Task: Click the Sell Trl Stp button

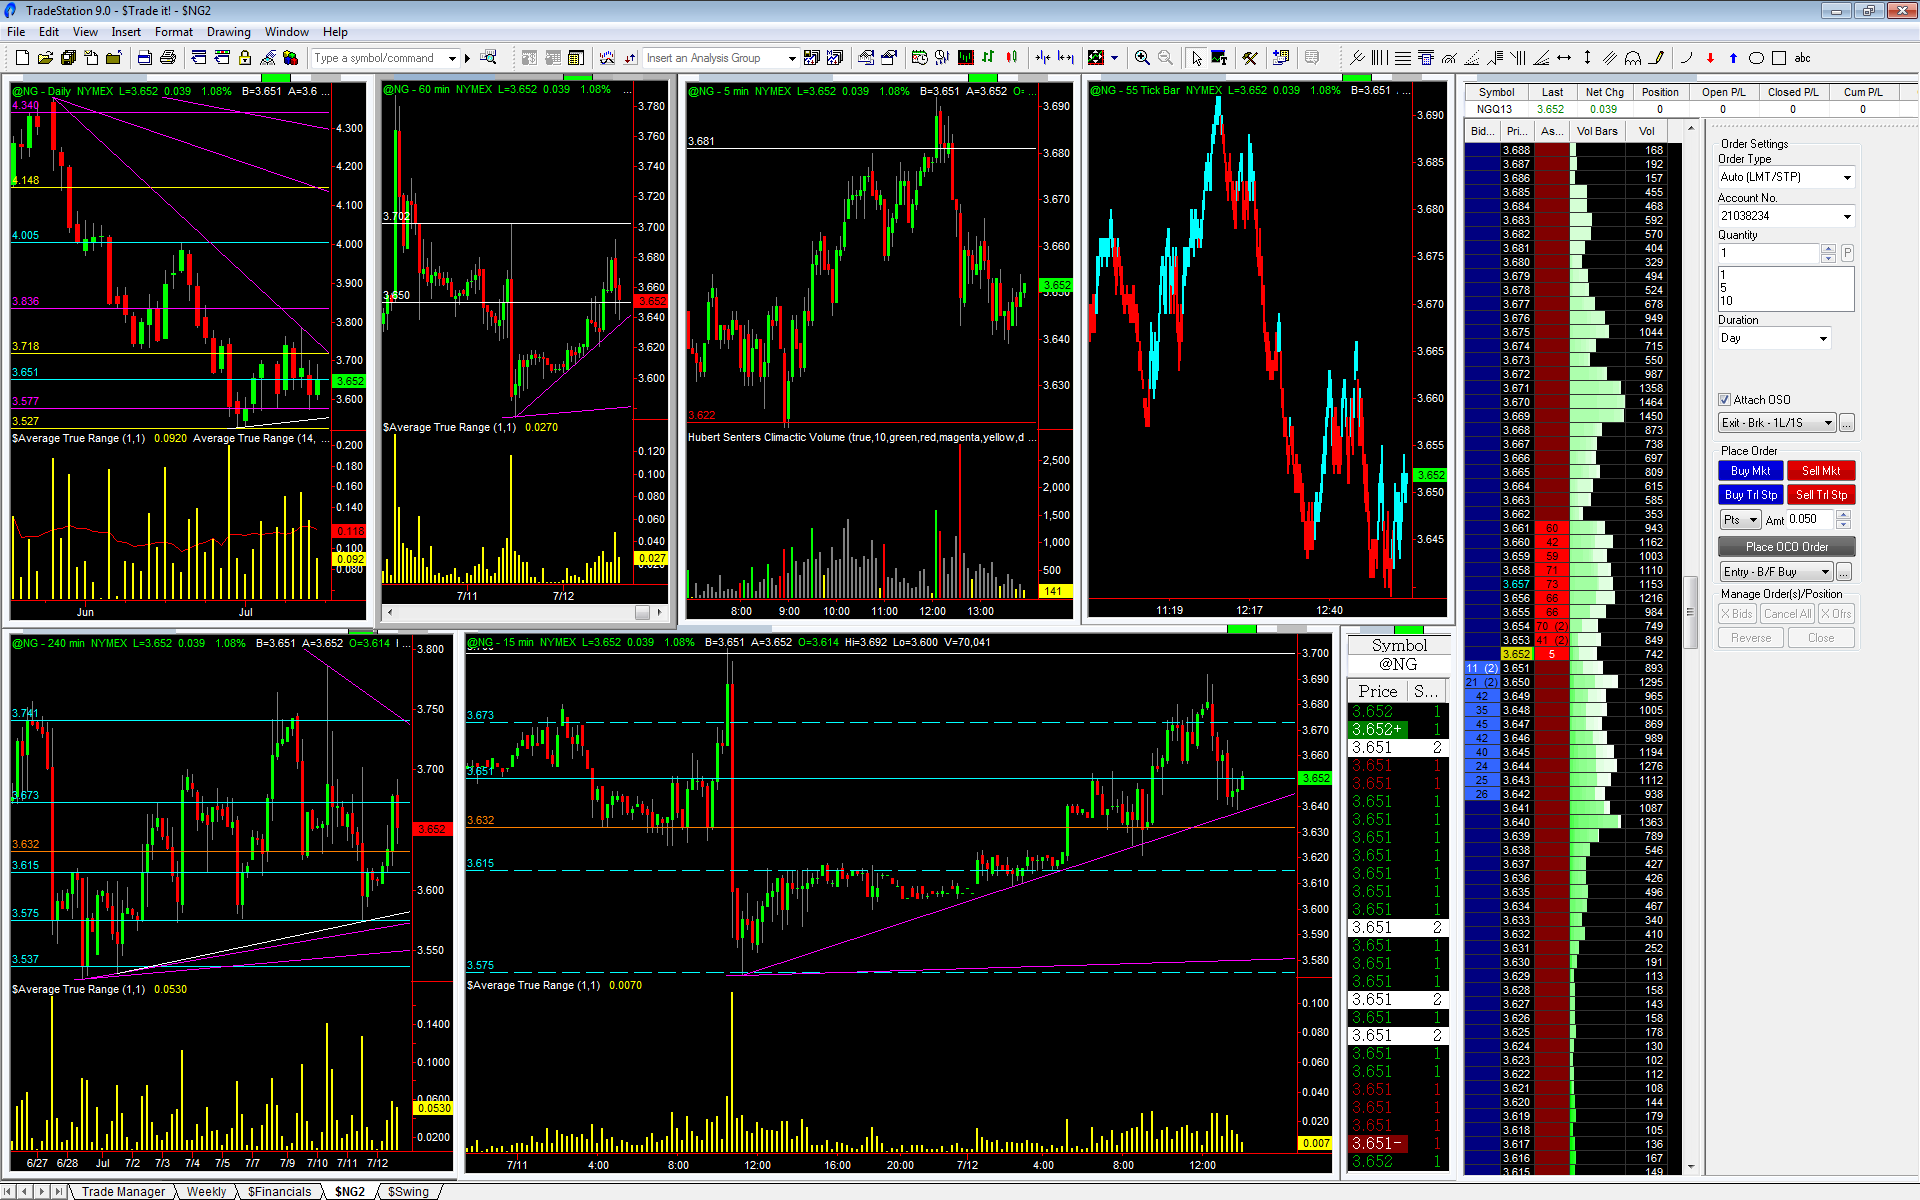Action: 1821,495
